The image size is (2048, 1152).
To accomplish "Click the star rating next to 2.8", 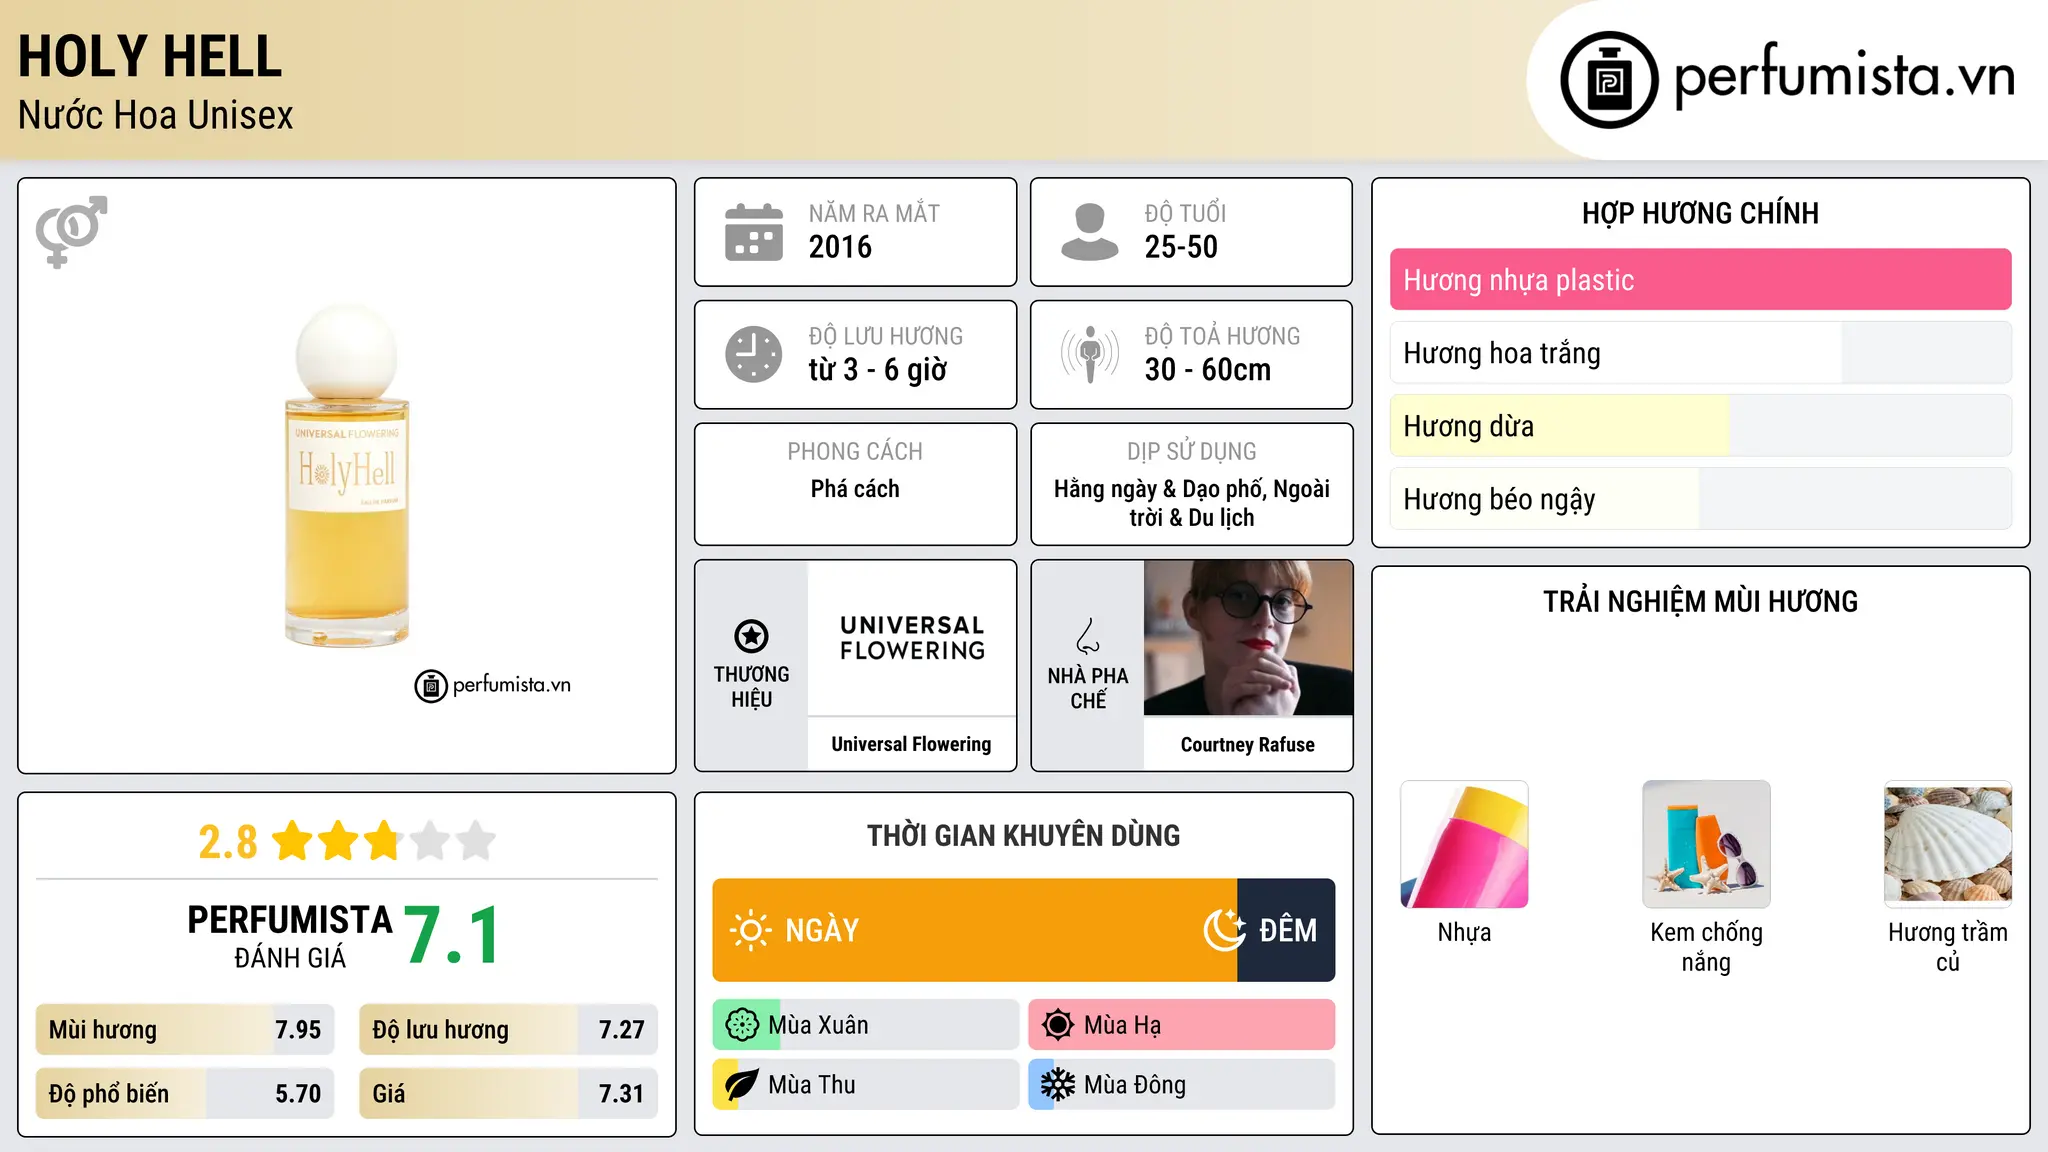I will point(384,841).
